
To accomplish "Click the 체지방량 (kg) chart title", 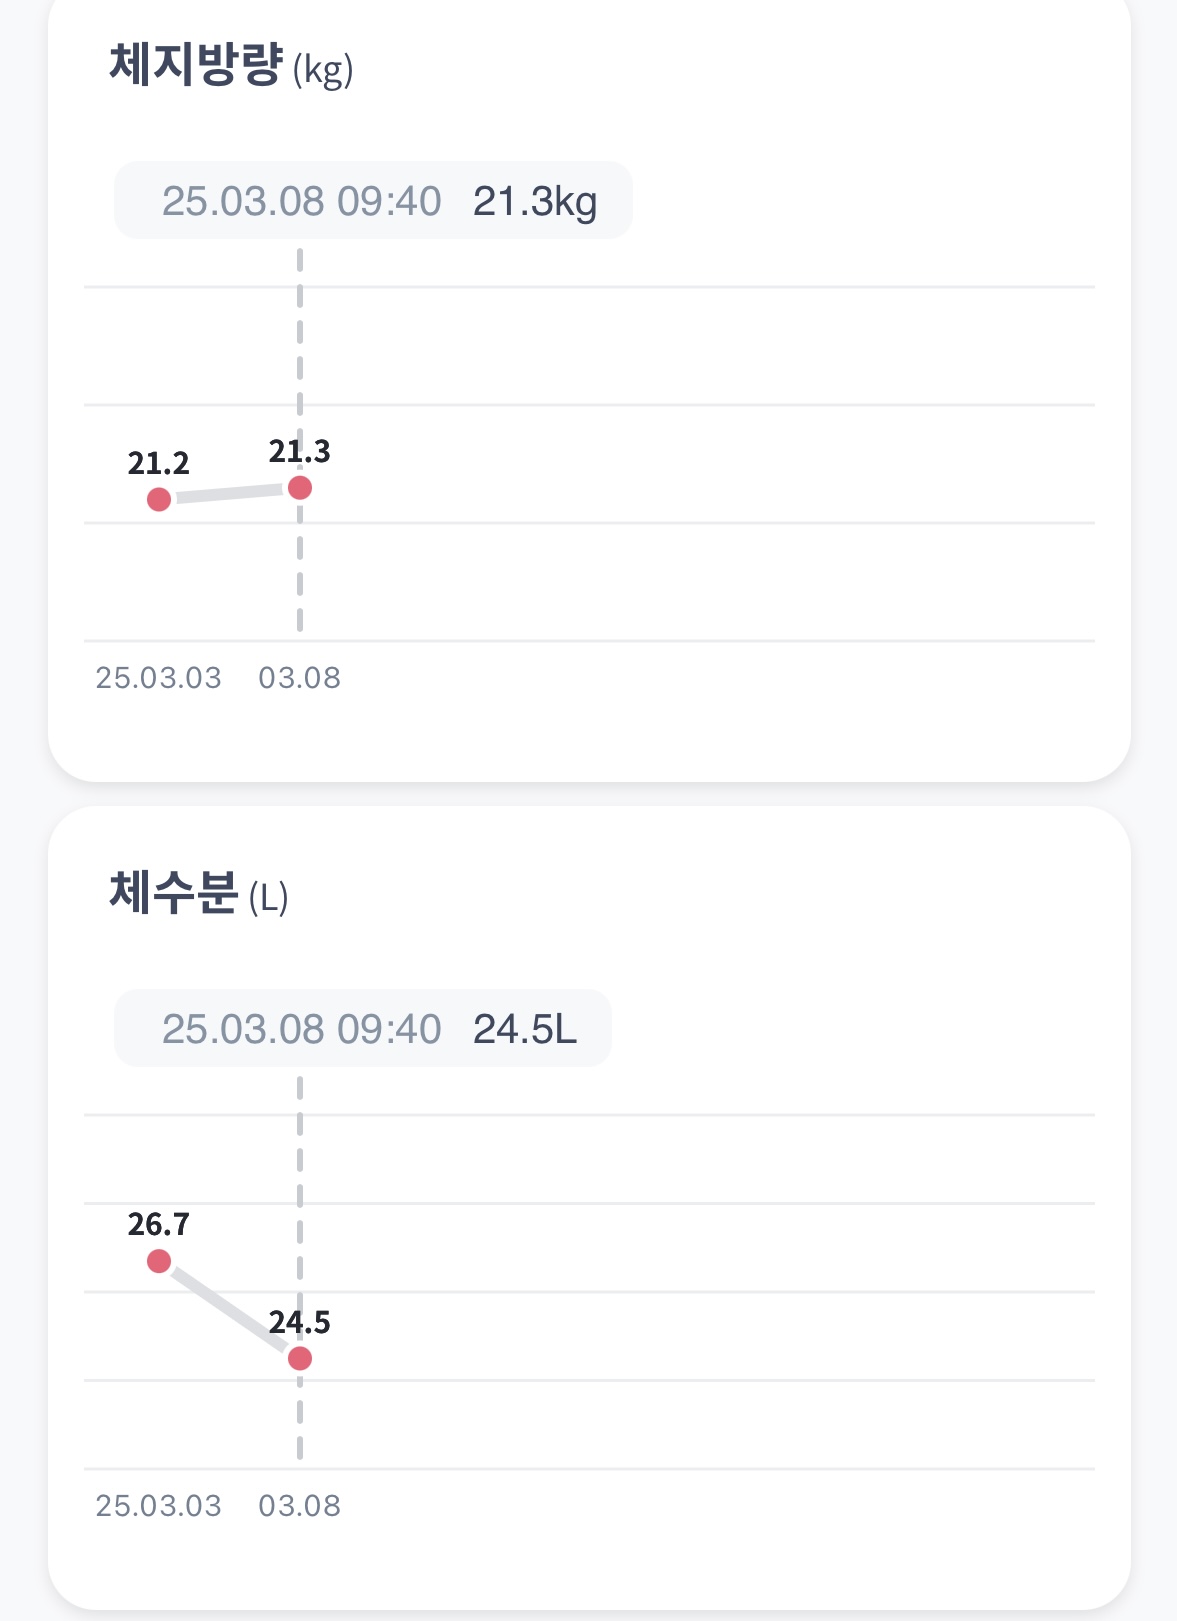I will 231,67.
